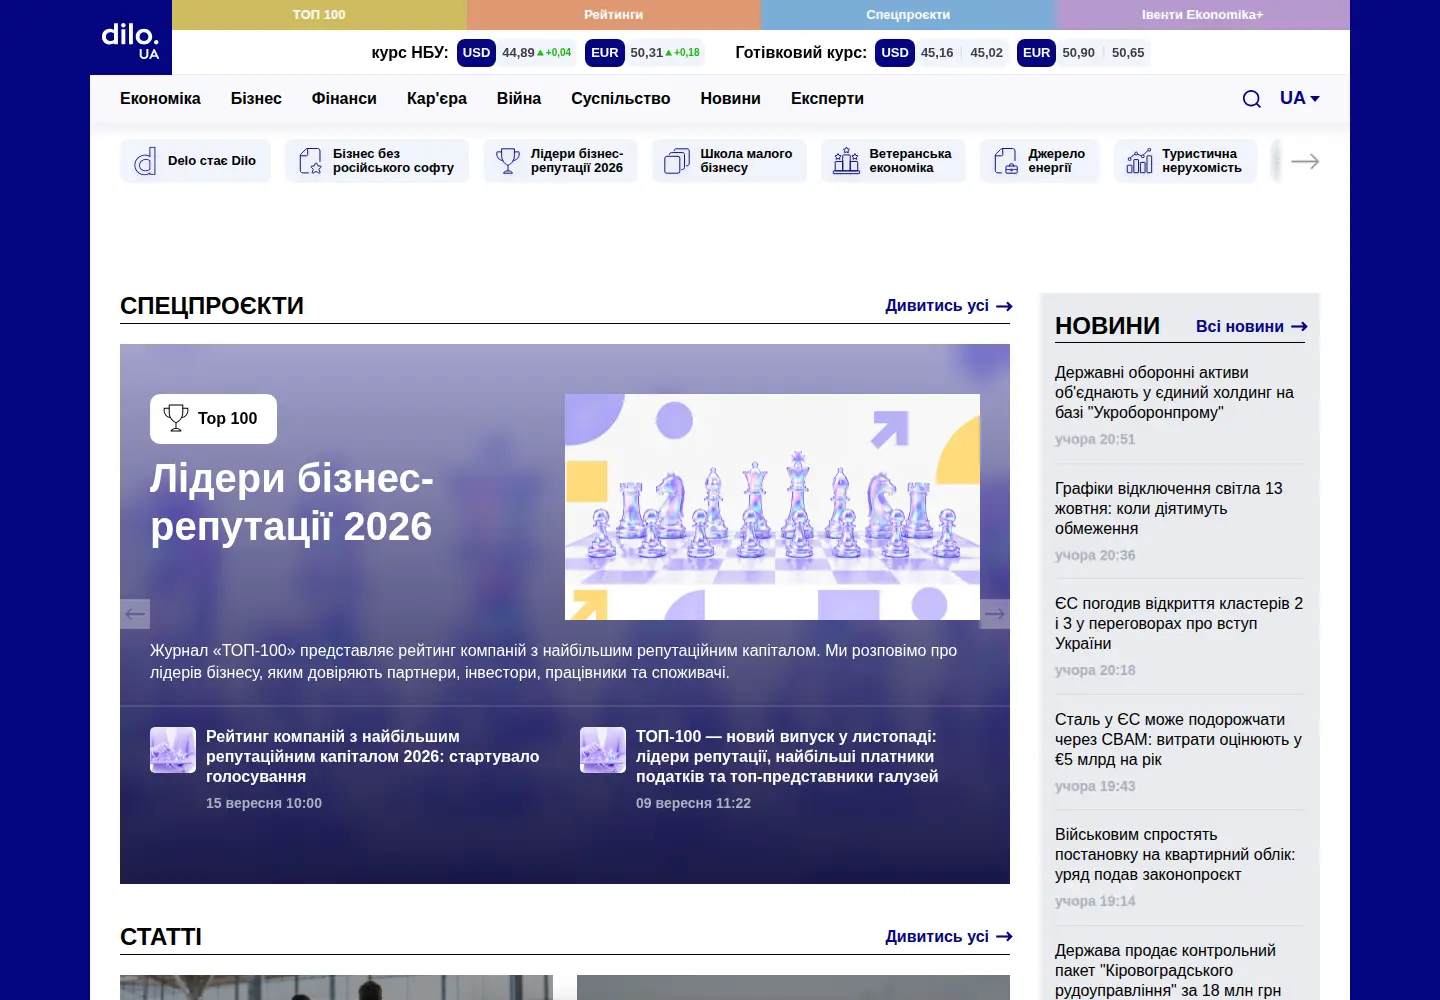Read news about Державні оборонні активи
The height and width of the screenshot is (1000, 1440).
pos(1174,393)
